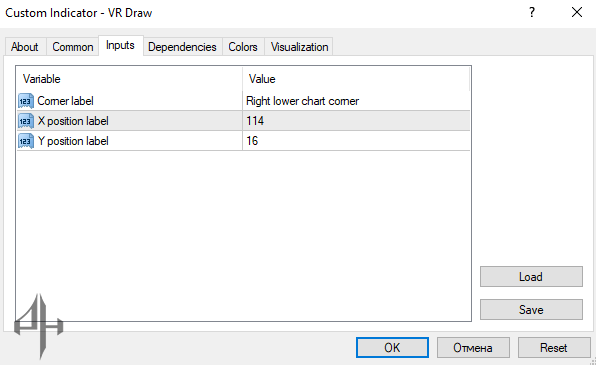The height and width of the screenshot is (365, 596).
Task: Open the Right lower chart corner value dropdown
Action: pyautogui.click(x=356, y=101)
